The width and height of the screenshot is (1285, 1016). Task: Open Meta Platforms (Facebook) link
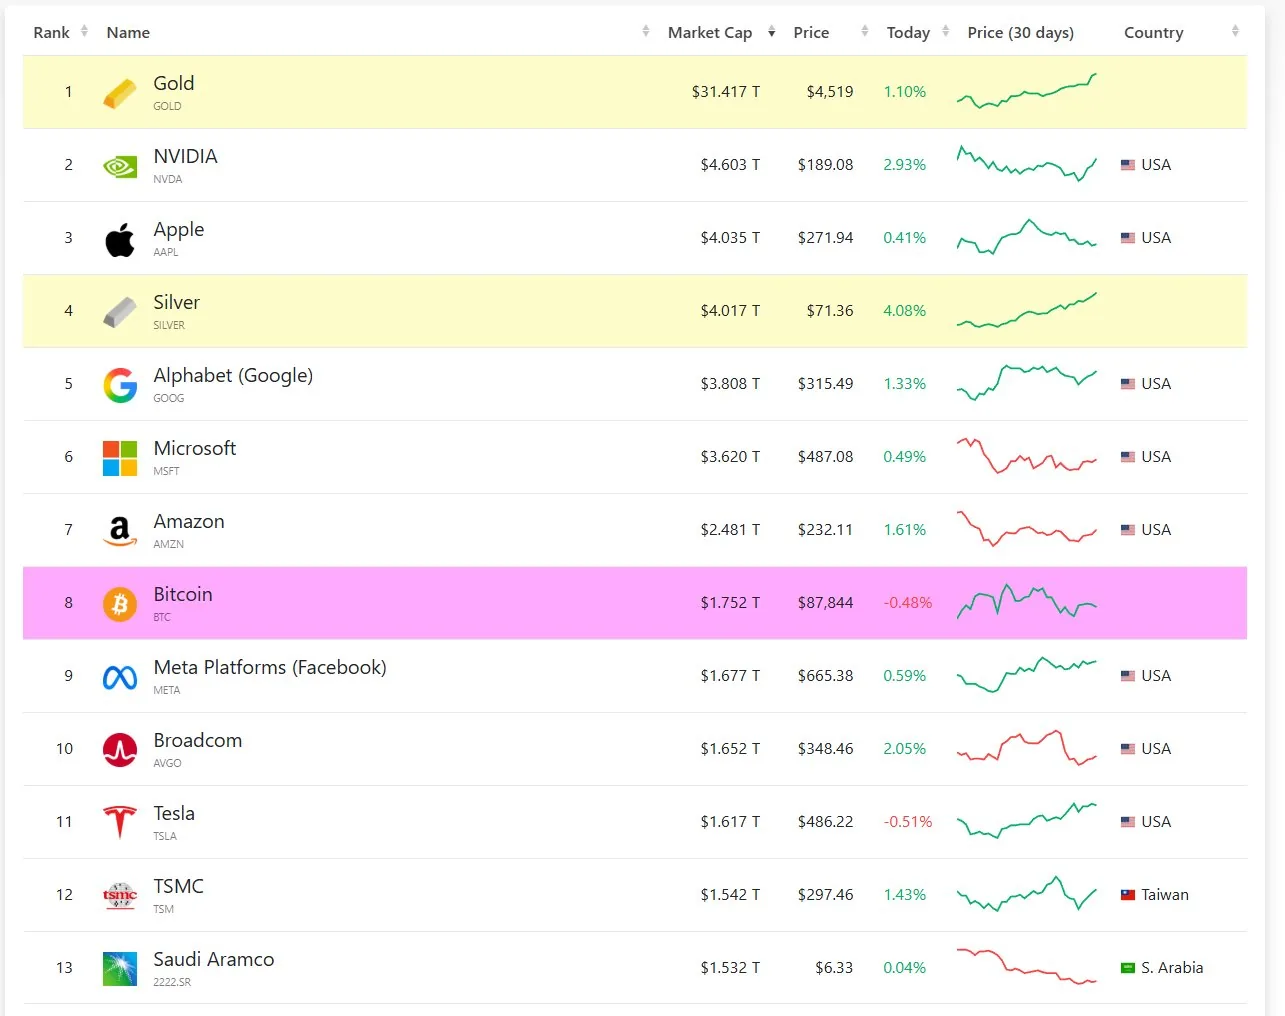coord(270,668)
